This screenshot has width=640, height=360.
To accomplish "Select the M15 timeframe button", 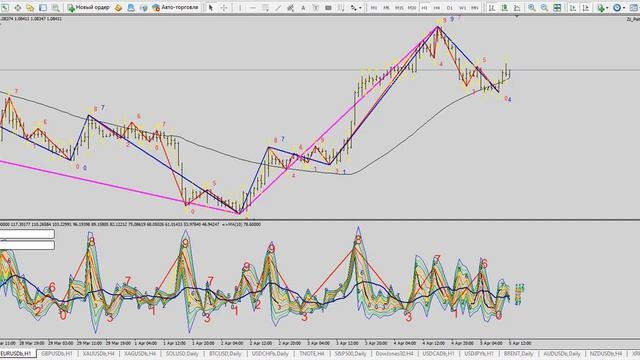I will point(399,8).
